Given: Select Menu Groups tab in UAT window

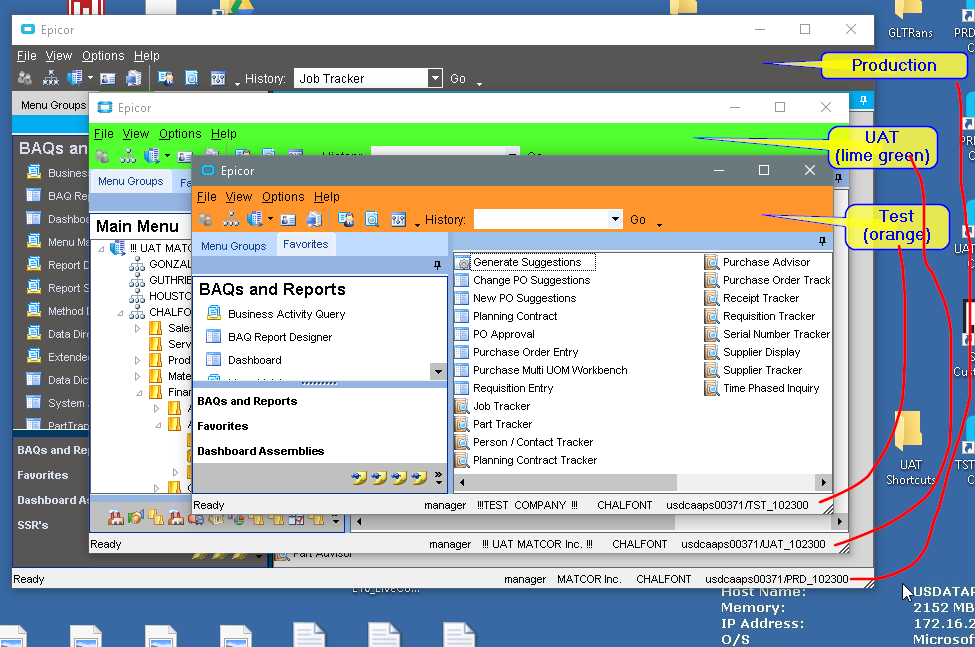Looking at the screenshot, I should (131, 181).
